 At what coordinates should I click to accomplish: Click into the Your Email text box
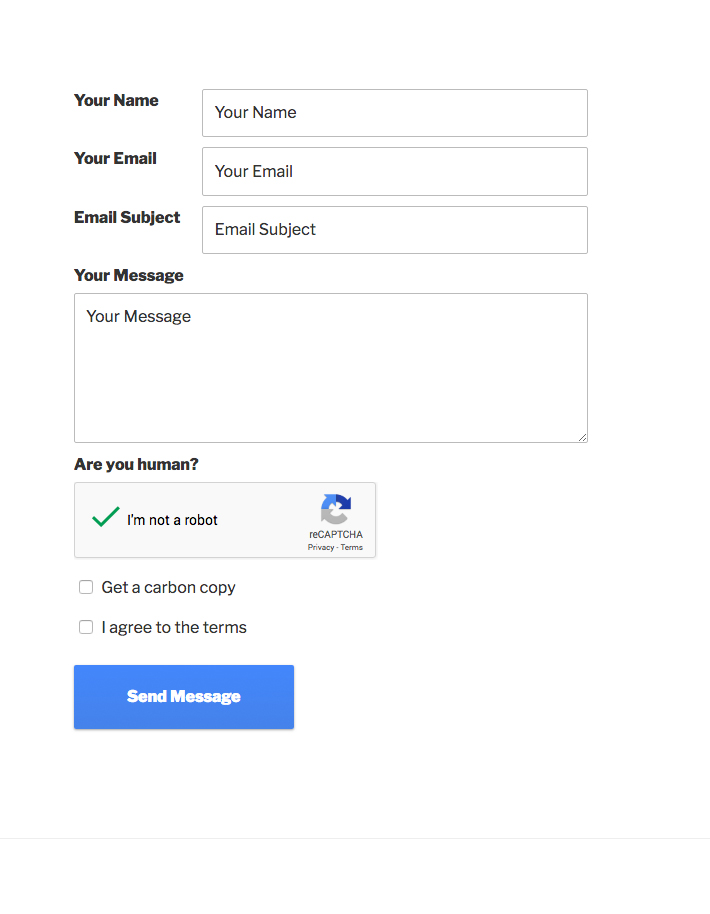click(394, 171)
